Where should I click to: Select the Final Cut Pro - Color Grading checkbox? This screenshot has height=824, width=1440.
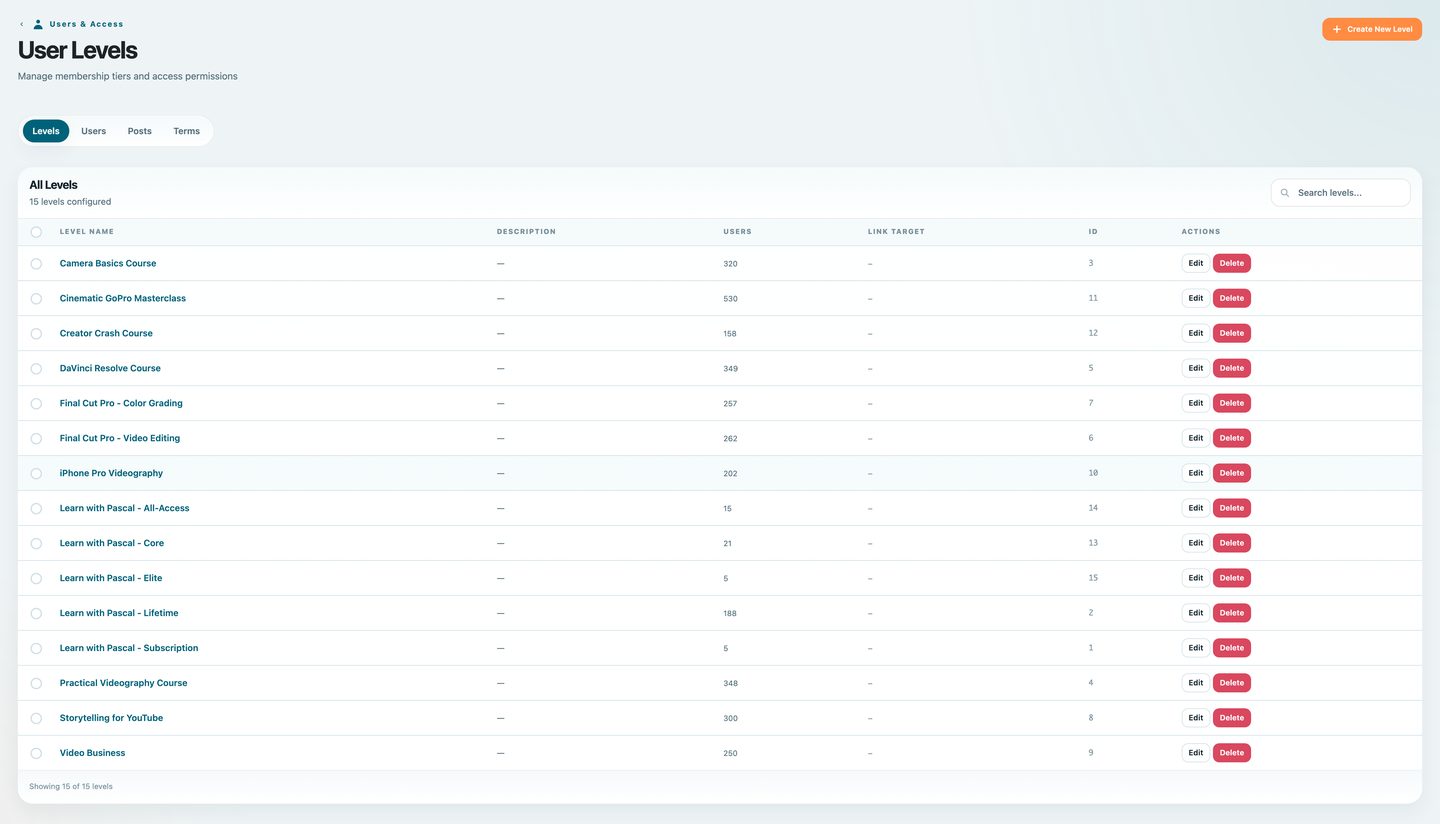(36, 404)
